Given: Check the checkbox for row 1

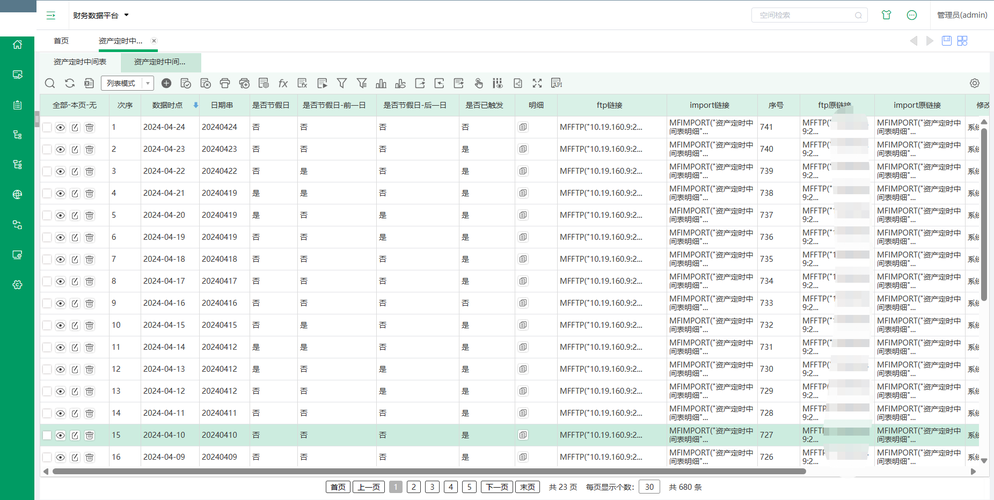Looking at the screenshot, I should (x=47, y=127).
